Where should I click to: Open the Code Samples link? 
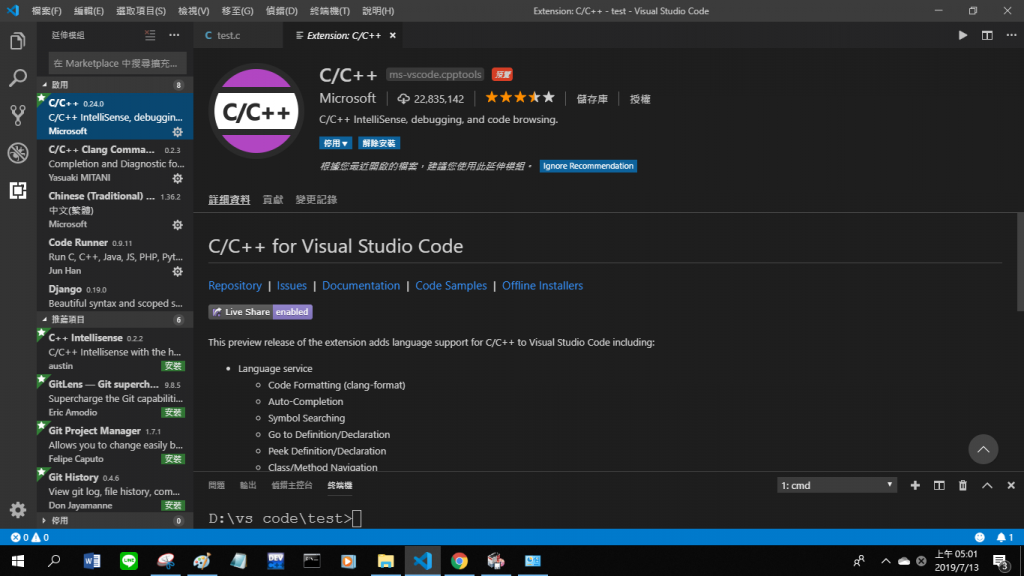(x=451, y=285)
